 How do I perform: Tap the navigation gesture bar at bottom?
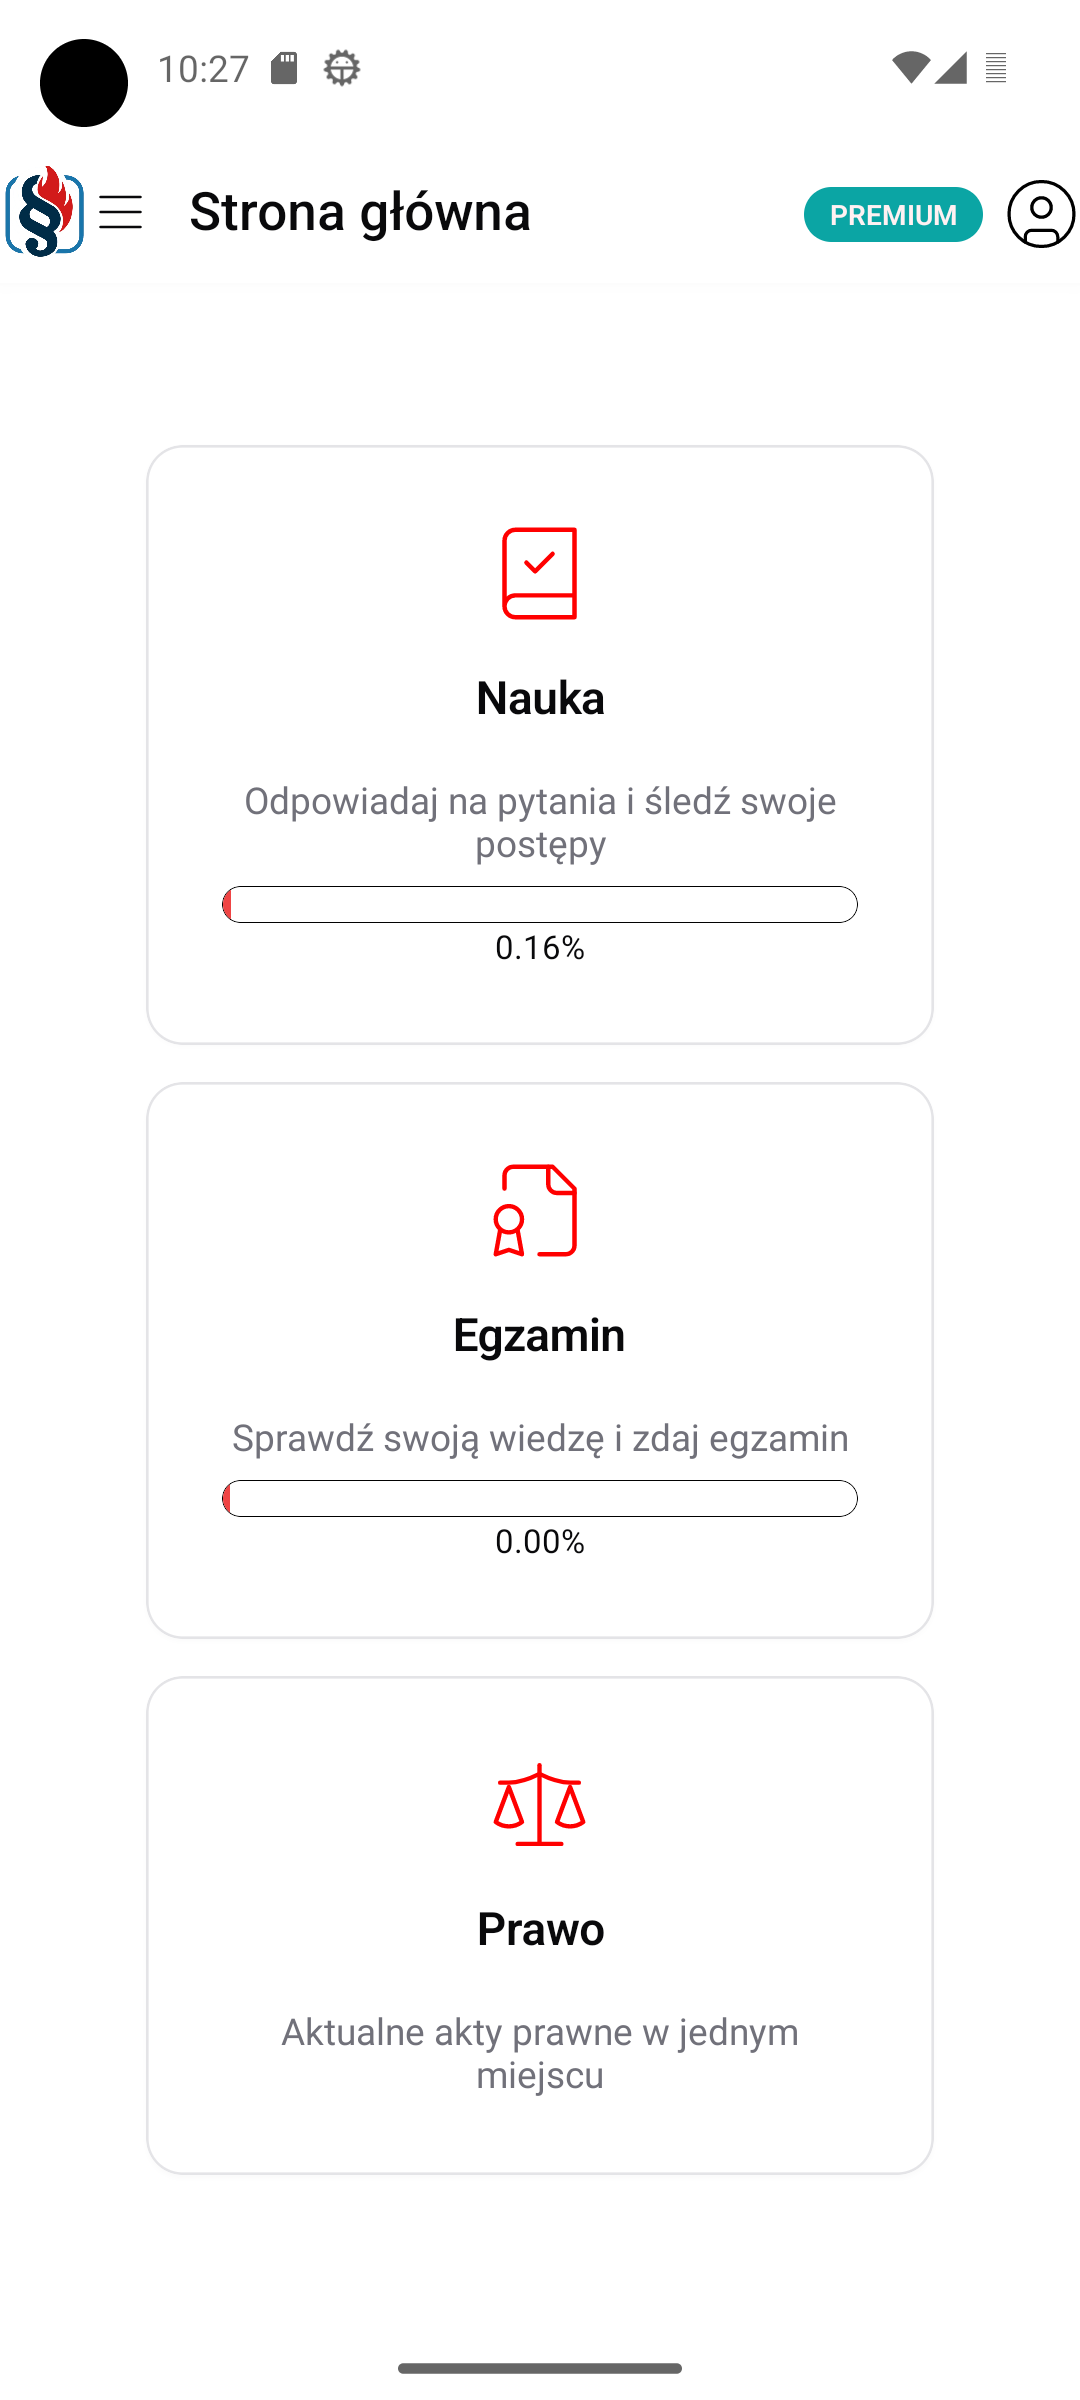coord(540,2367)
